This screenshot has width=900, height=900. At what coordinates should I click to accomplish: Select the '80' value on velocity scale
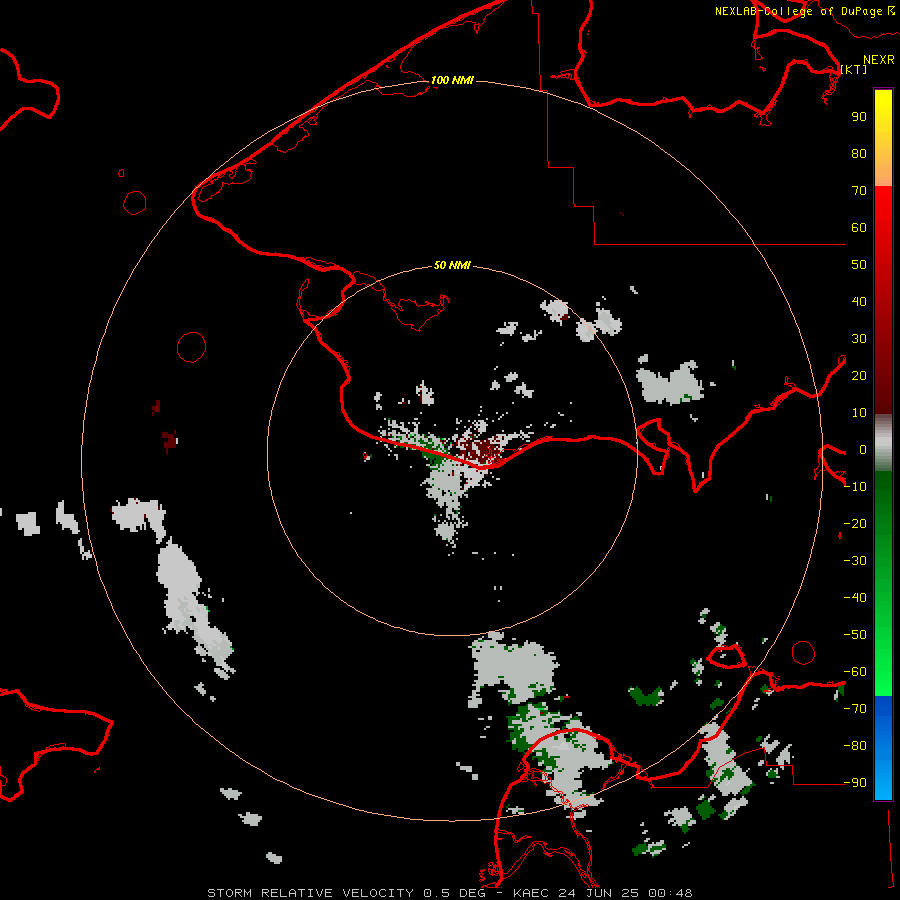pyautogui.click(x=859, y=153)
